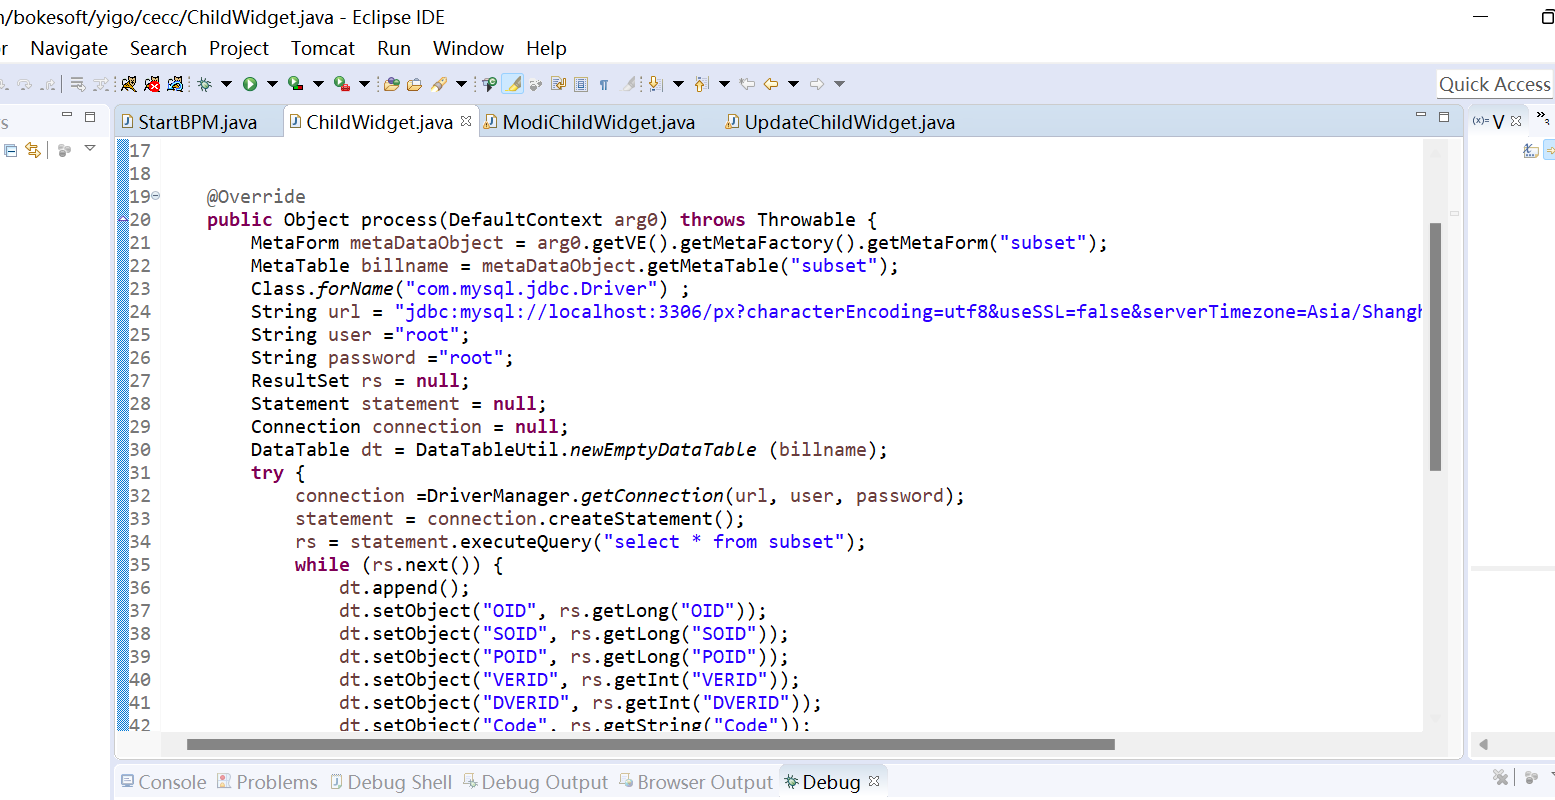
Task: Open the Browser Output view tab
Action: [696, 782]
